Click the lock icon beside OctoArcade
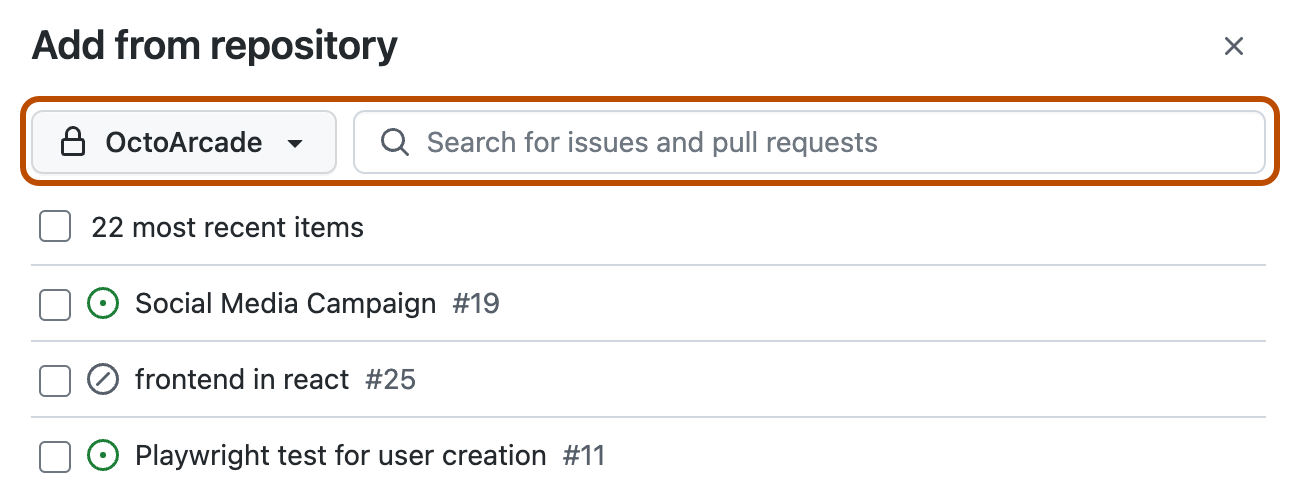1296x490 pixels. tap(73, 143)
